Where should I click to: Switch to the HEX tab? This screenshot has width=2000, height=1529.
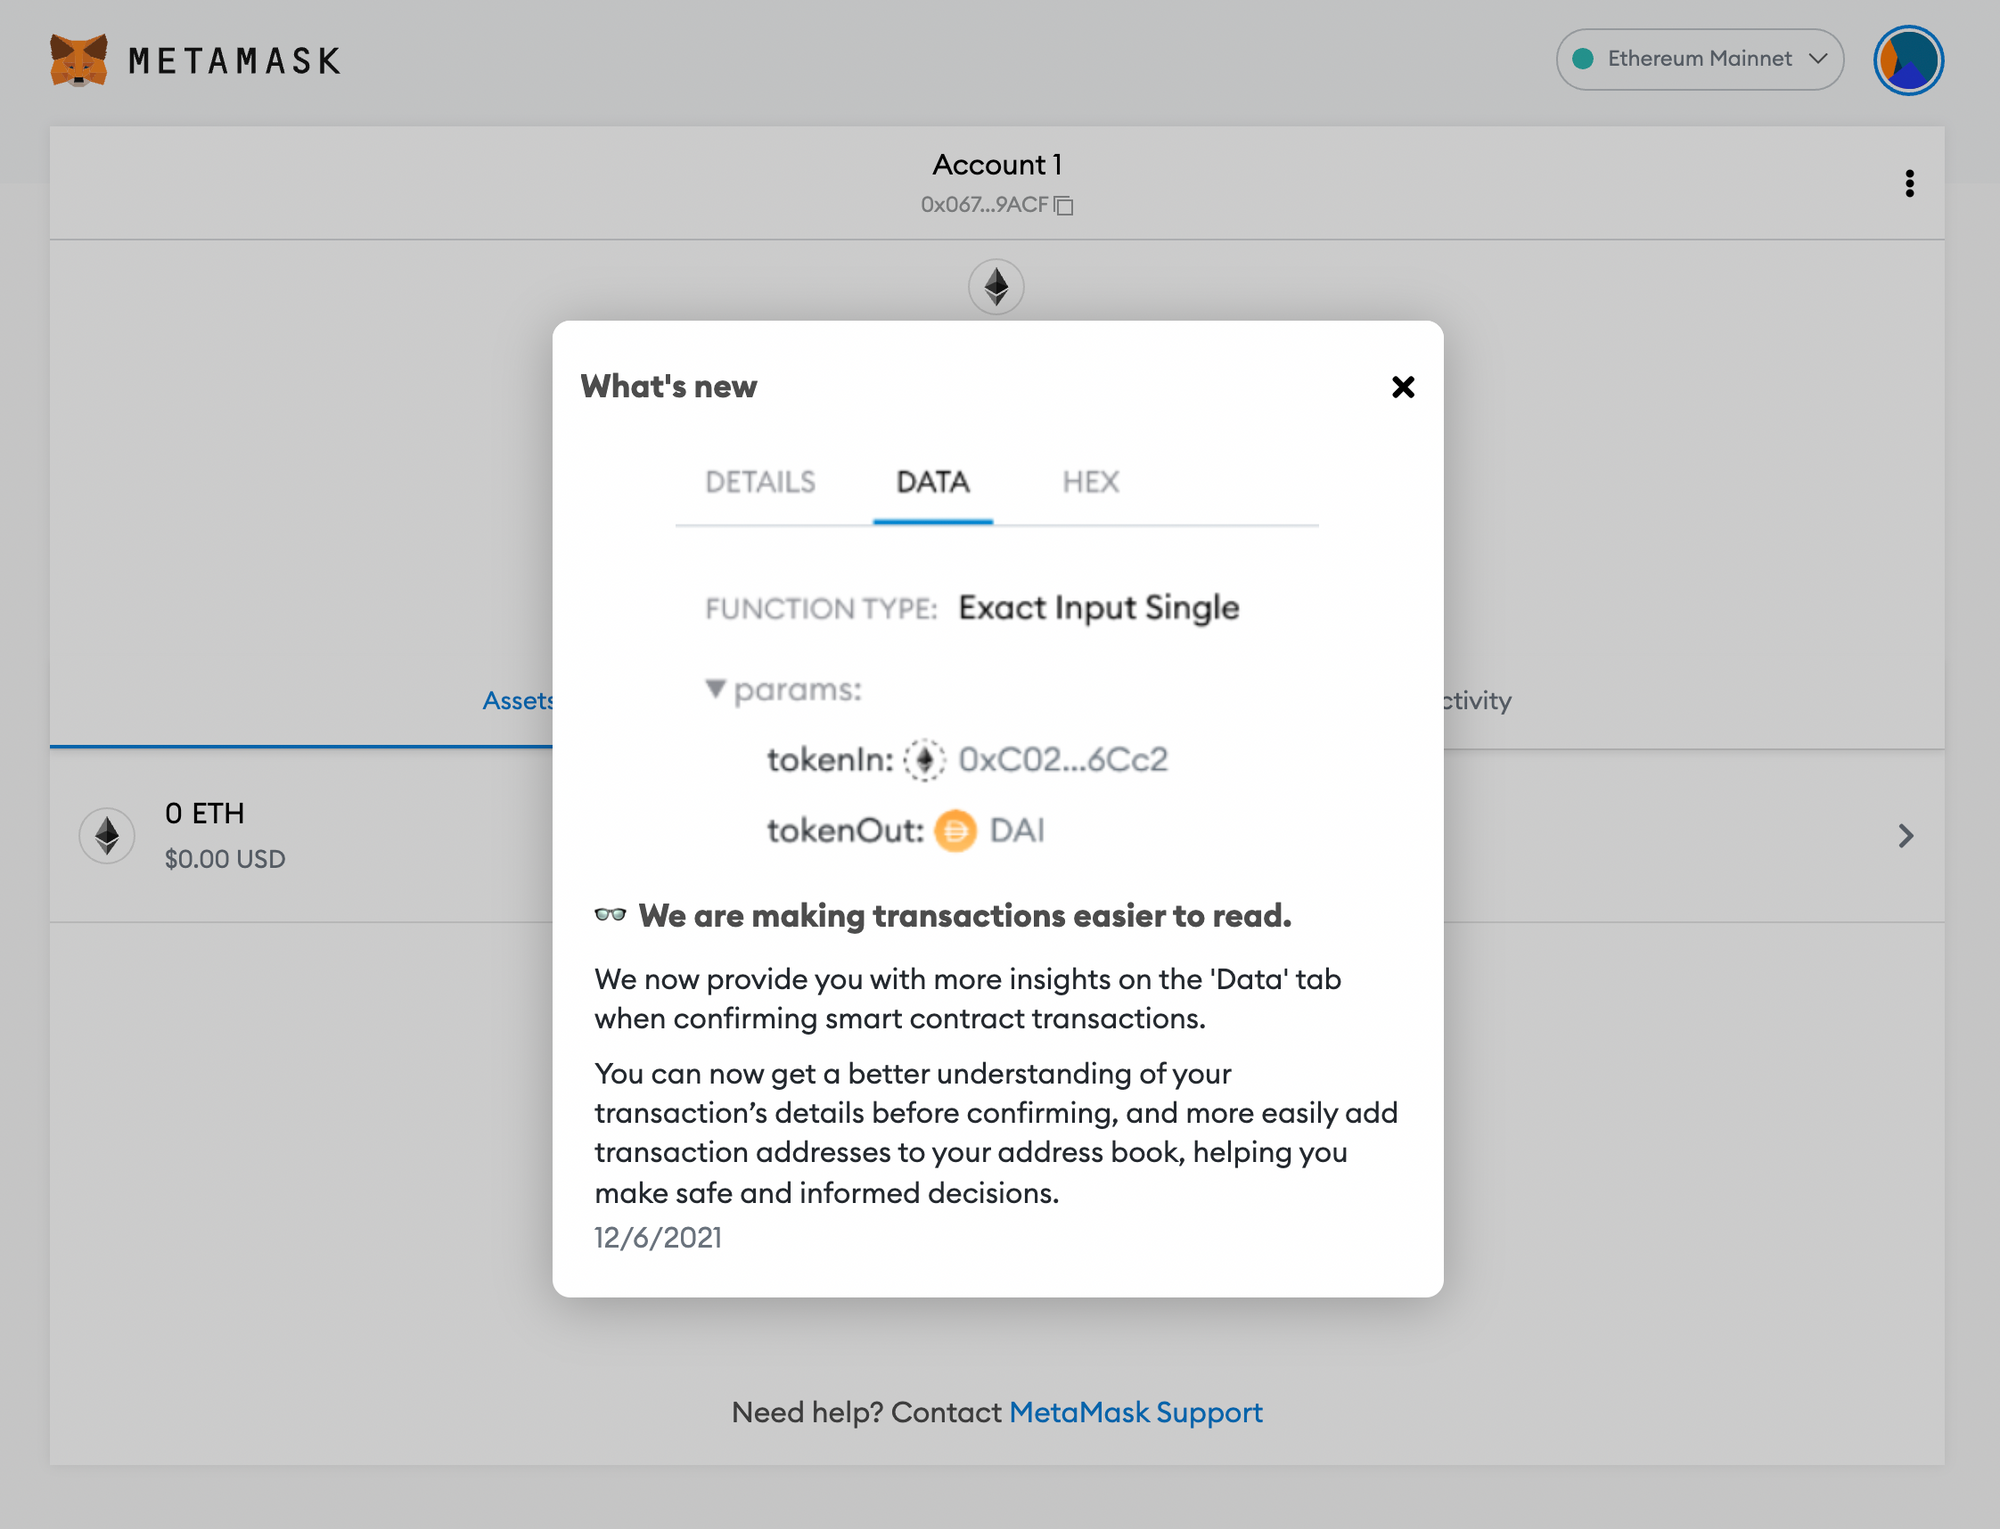point(1091,482)
